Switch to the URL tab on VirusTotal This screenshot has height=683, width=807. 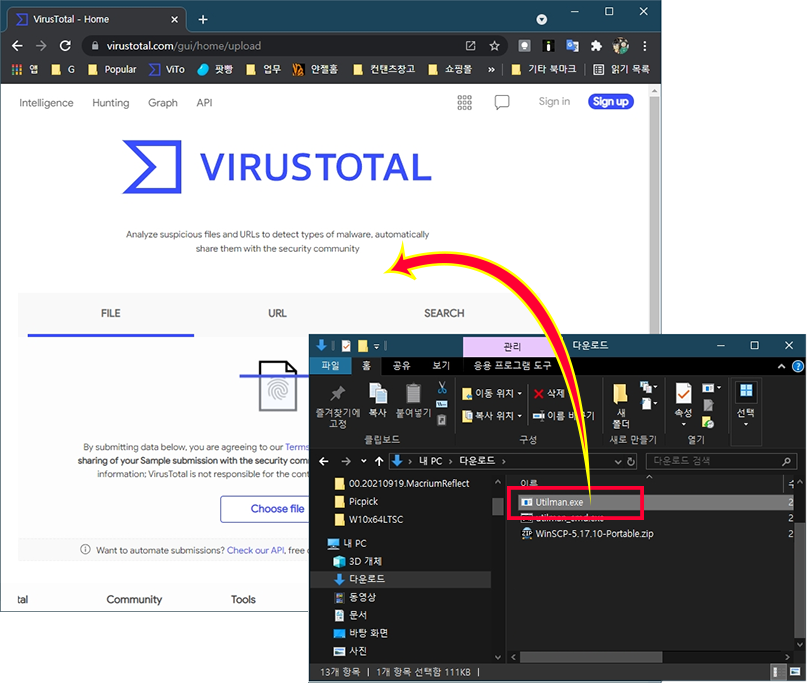point(277,313)
